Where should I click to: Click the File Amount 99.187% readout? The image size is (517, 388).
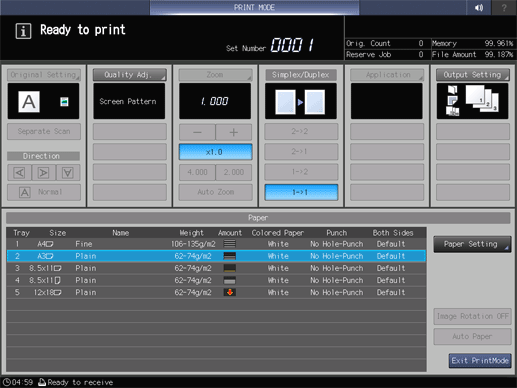472,54
